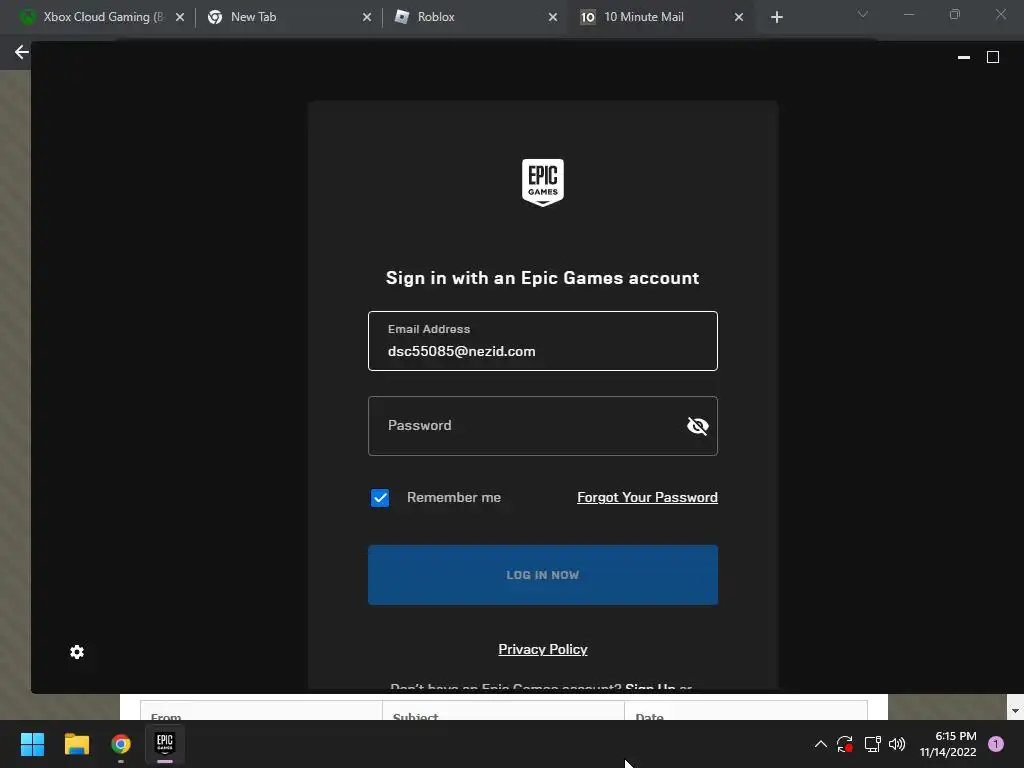The image size is (1024, 768).
Task: Click the Password input field
Action: (543, 426)
